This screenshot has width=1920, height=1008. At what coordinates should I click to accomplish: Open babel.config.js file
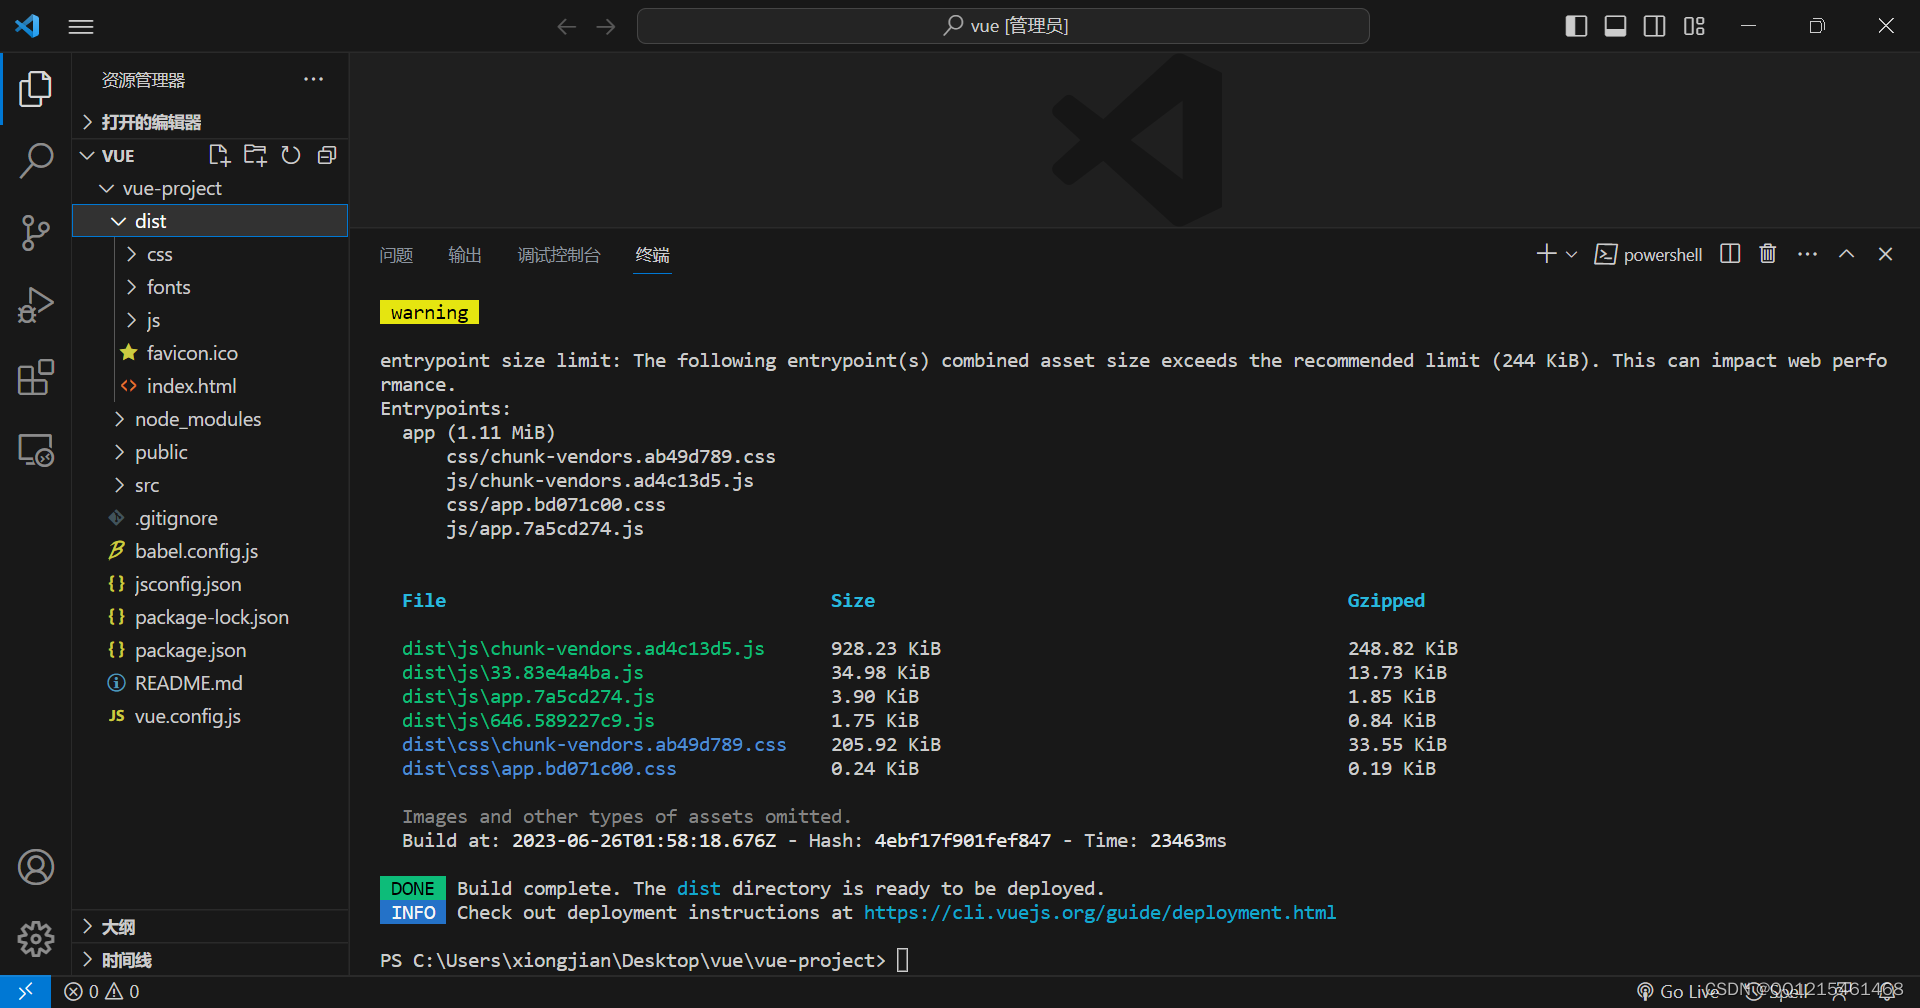210,551
